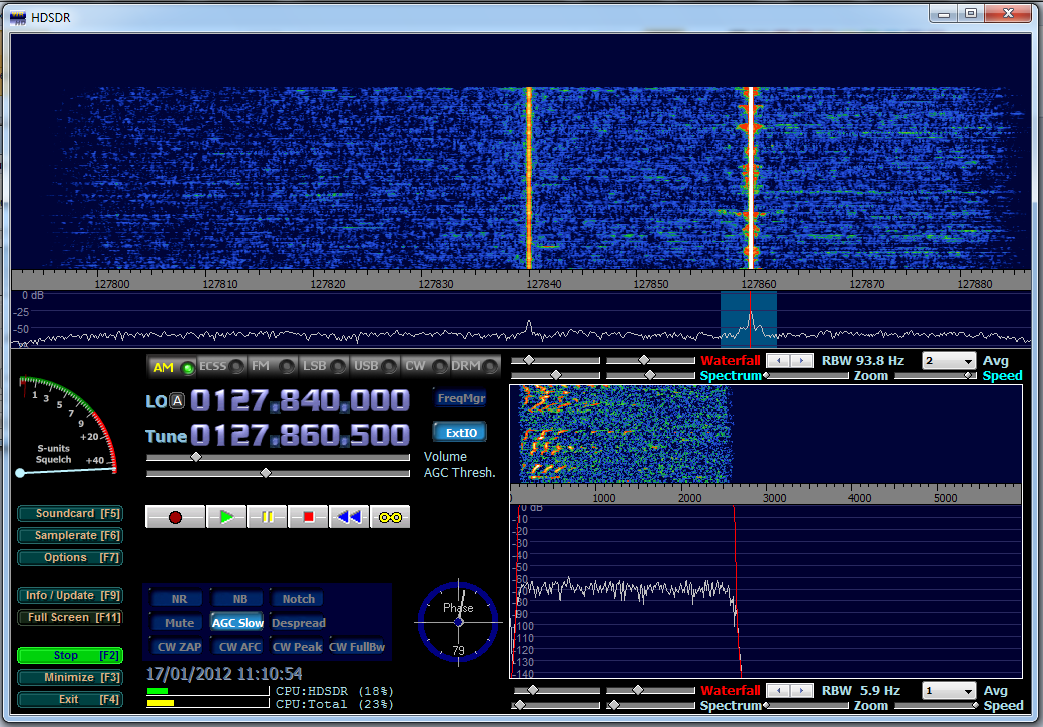Click 127840 on the RF frequency scale
The width and height of the screenshot is (1043, 727).
click(543, 284)
